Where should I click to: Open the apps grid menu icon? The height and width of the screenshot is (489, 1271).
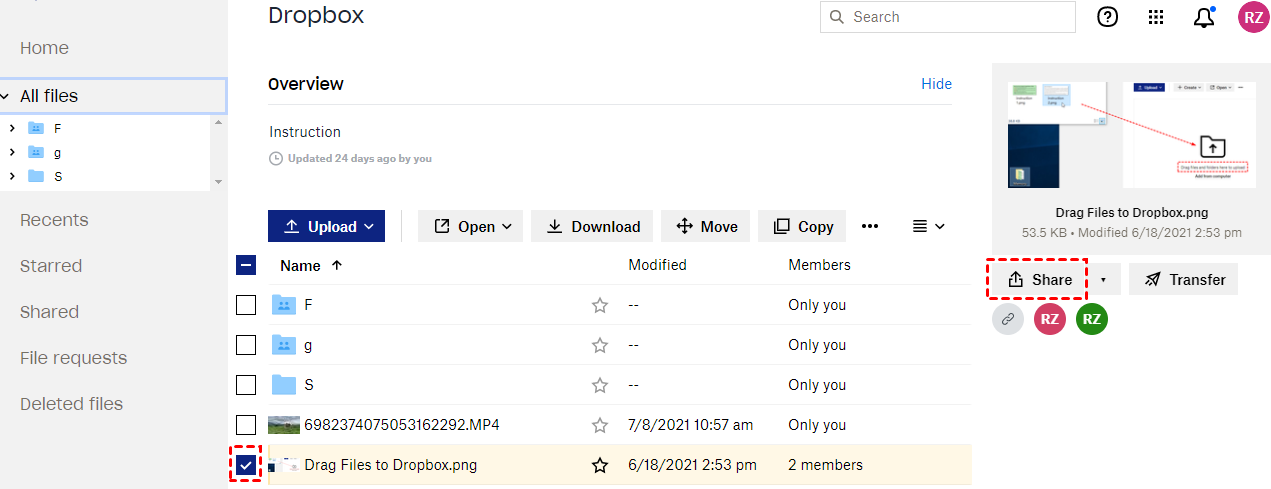[1156, 17]
